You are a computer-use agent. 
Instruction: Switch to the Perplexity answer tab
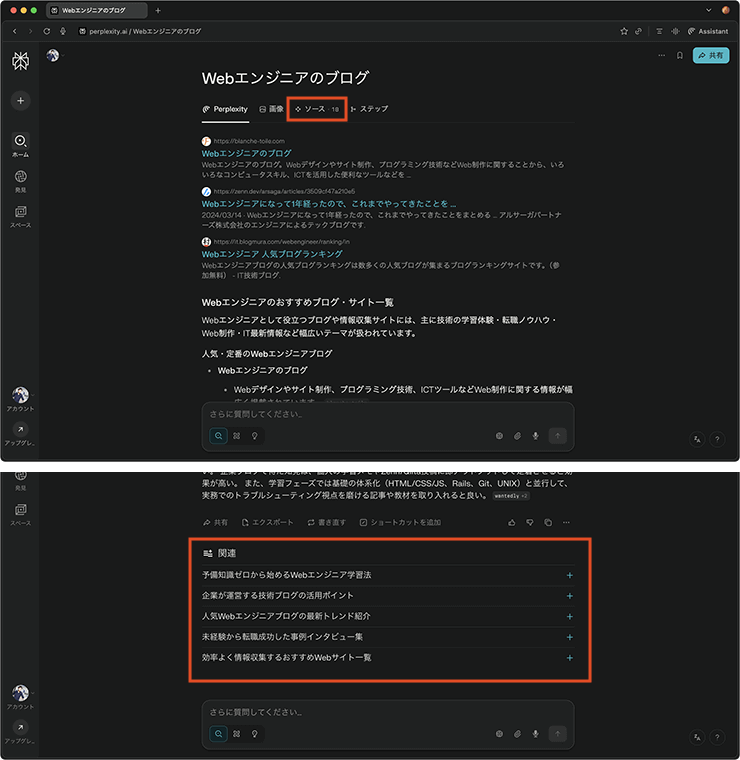[225, 109]
